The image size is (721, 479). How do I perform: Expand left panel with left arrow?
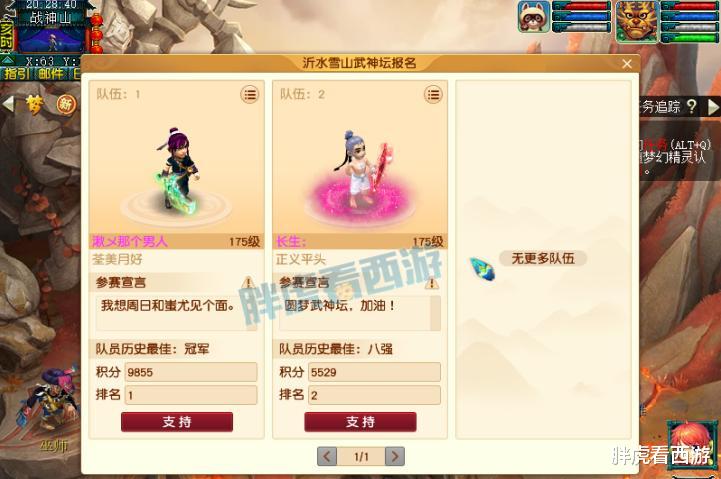click(8, 104)
